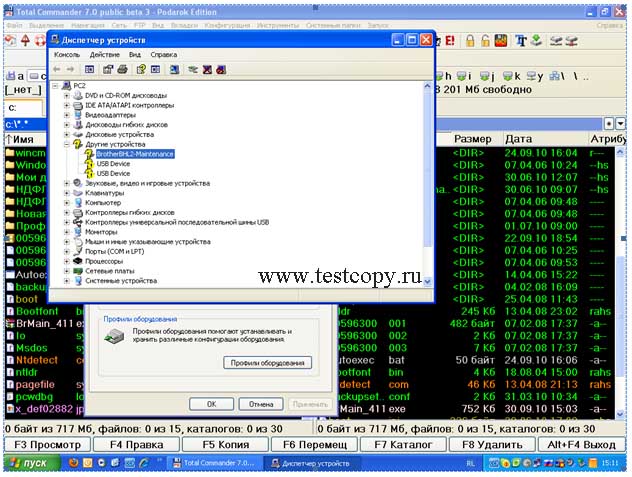Screen dimensions: 632x477
Task: Click OK in the system properties dialog
Action: point(212,404)
